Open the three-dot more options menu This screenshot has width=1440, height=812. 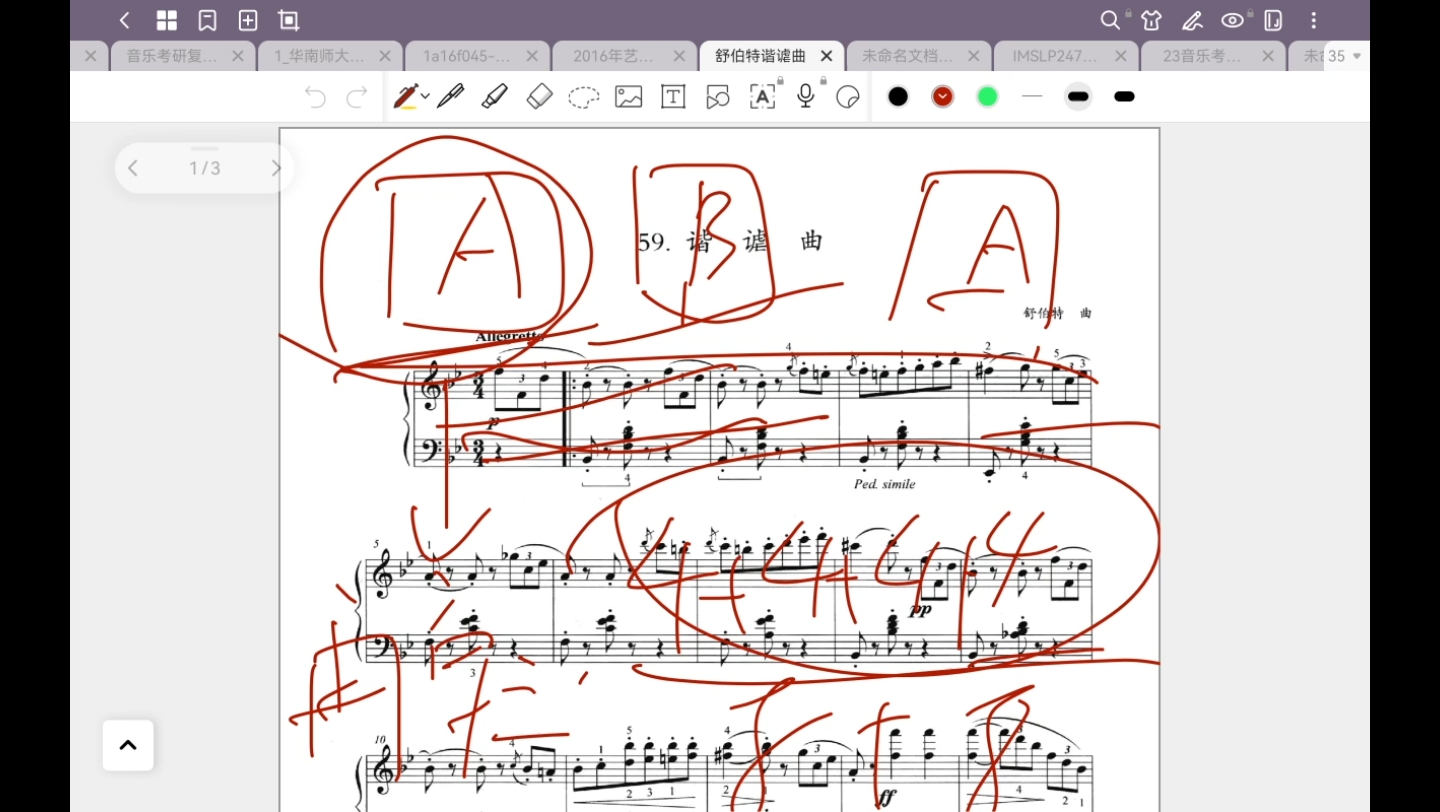click(x=1314, y=20)
